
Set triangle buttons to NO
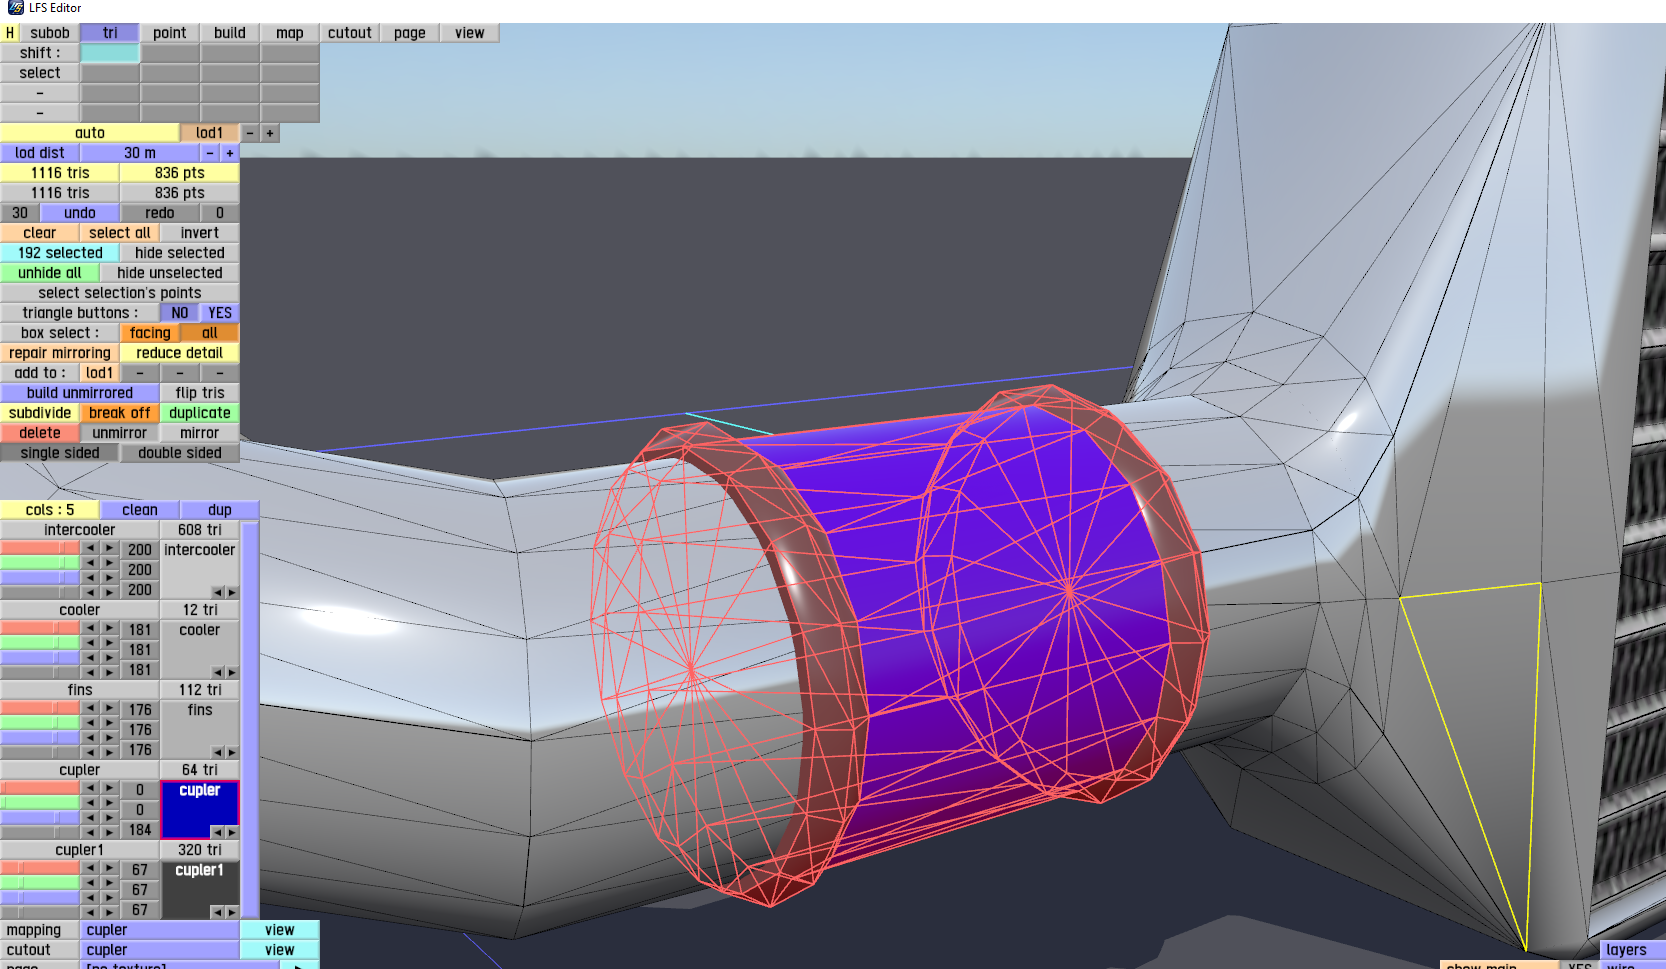tap(180, 313)
